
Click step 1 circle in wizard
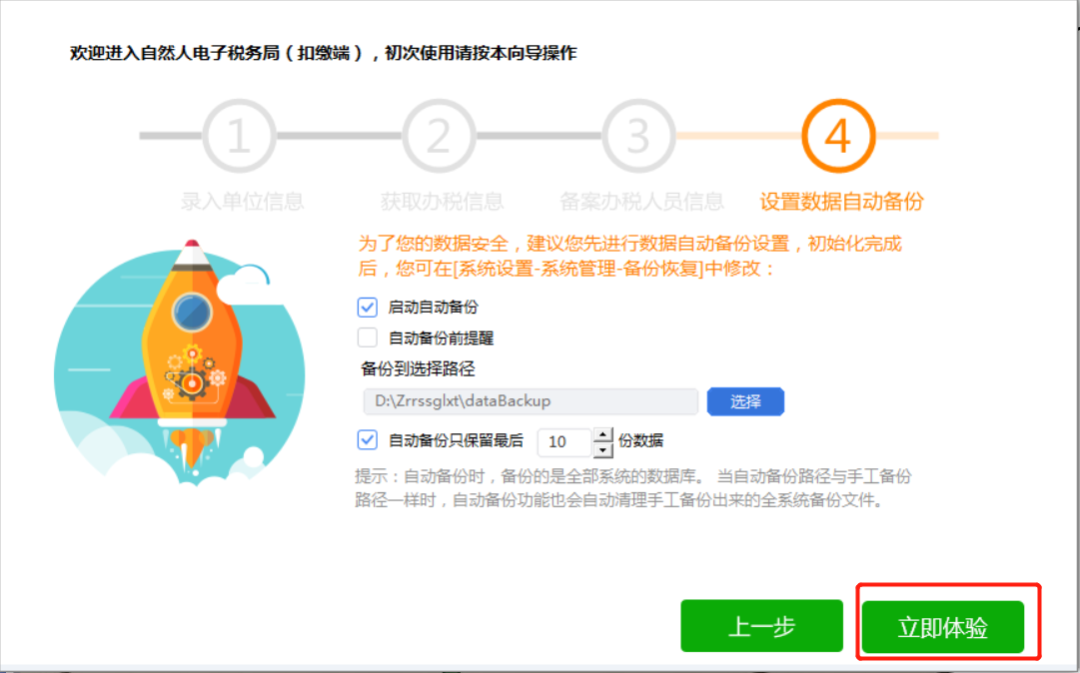point(238,136)
